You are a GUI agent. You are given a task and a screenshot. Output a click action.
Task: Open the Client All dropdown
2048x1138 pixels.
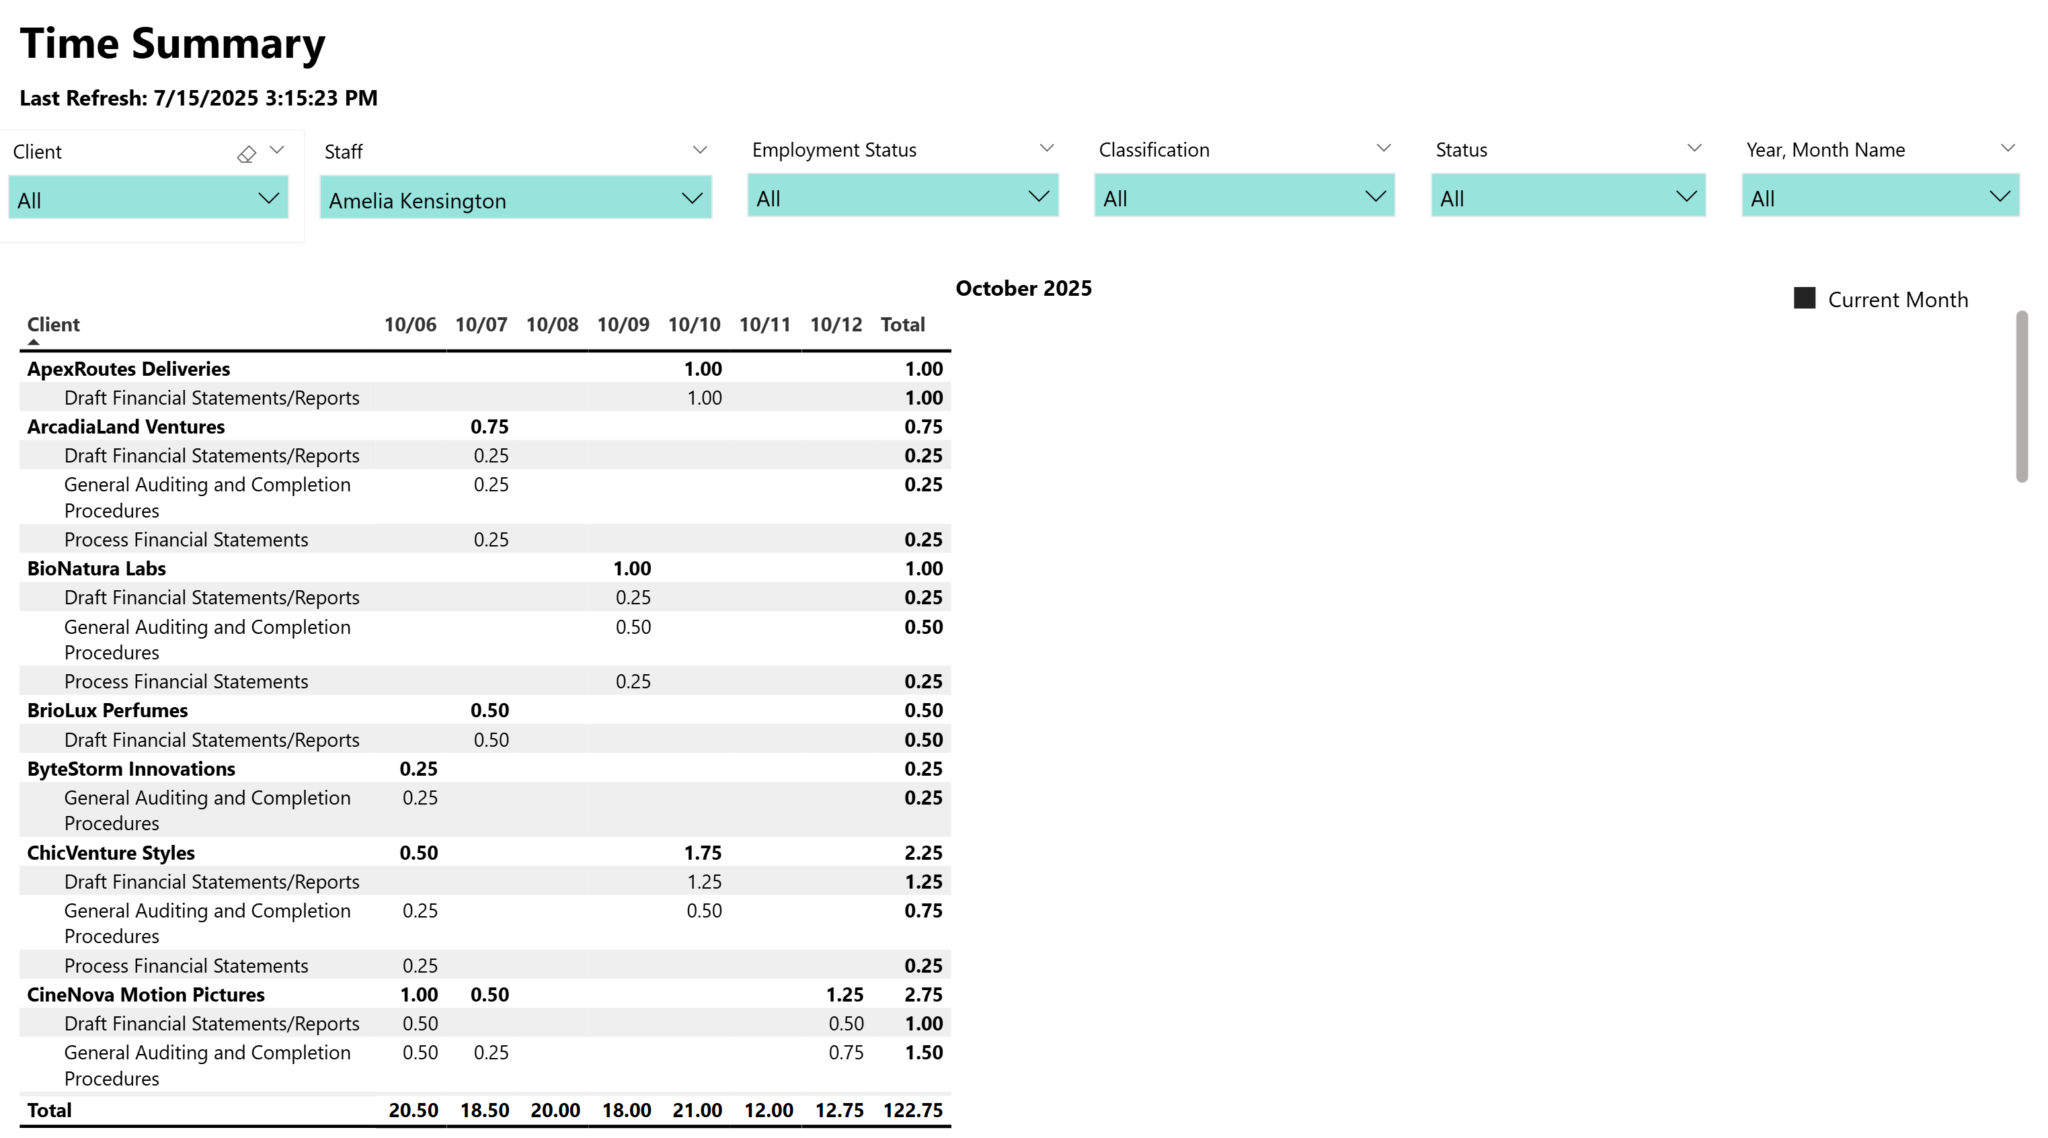click(148, 198)
